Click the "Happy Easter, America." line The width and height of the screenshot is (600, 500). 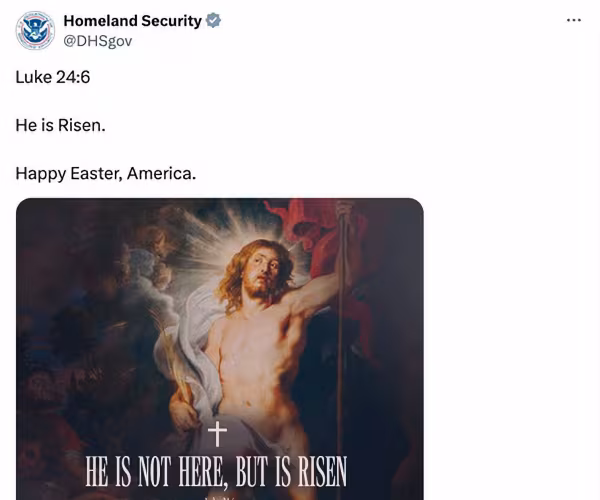pyautogui.click(x=105, y=174)
